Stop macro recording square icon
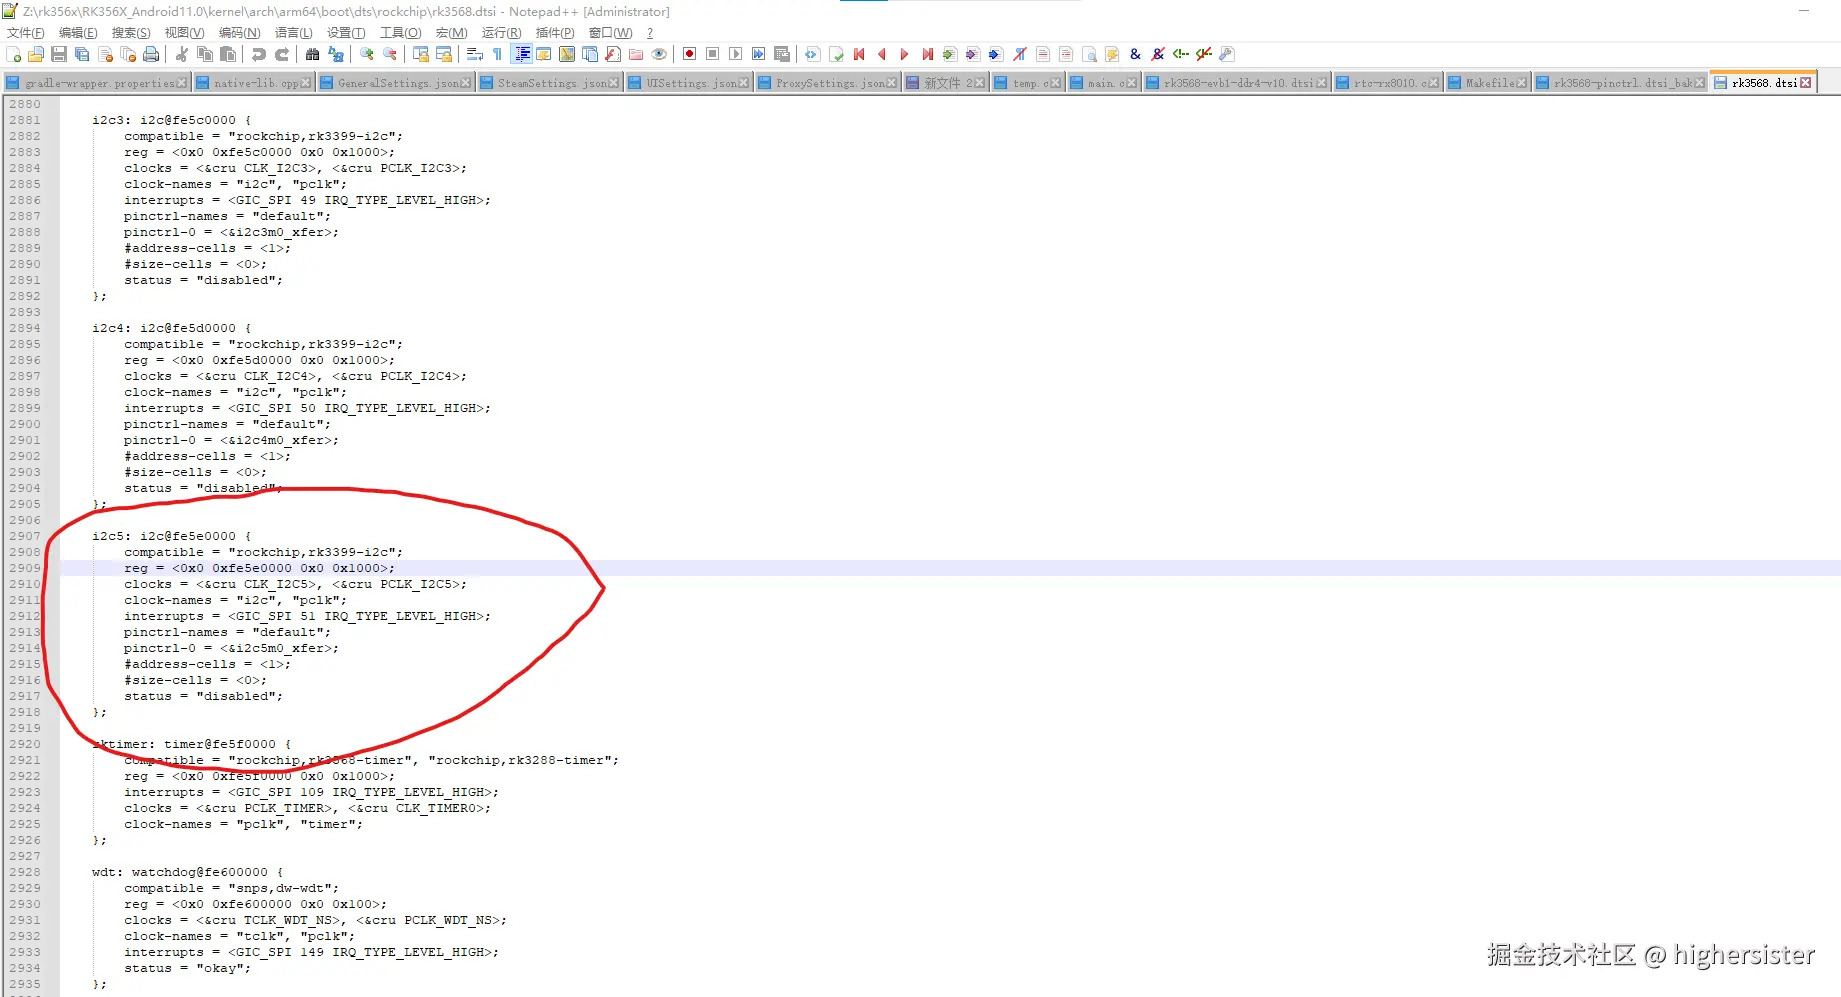Image resolution: width=1841 pixels, height=997 pixels. pos(713,54)
